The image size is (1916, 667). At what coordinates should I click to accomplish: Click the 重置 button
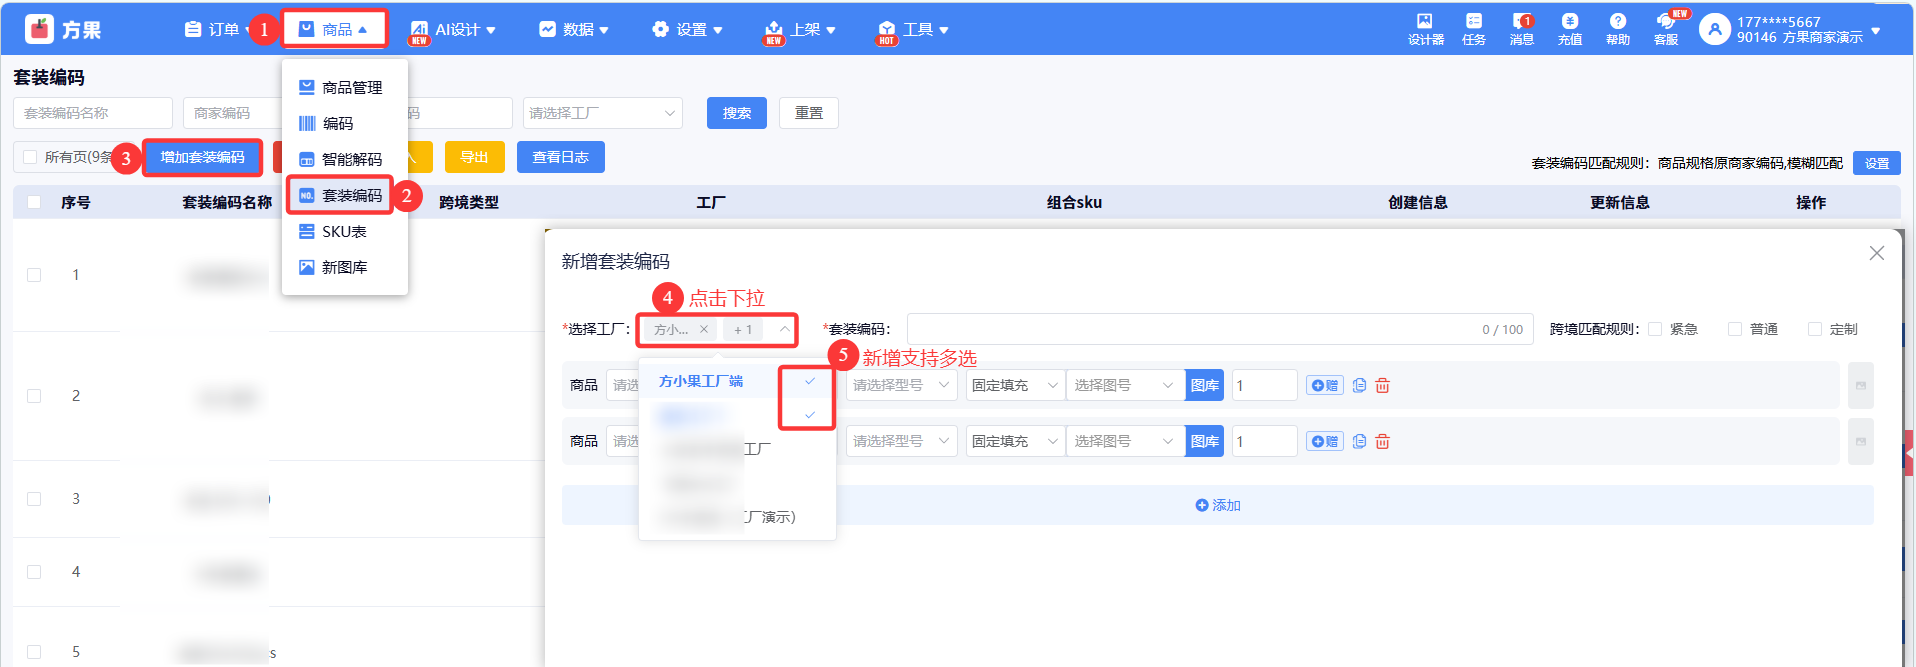(x=809, y=113)
